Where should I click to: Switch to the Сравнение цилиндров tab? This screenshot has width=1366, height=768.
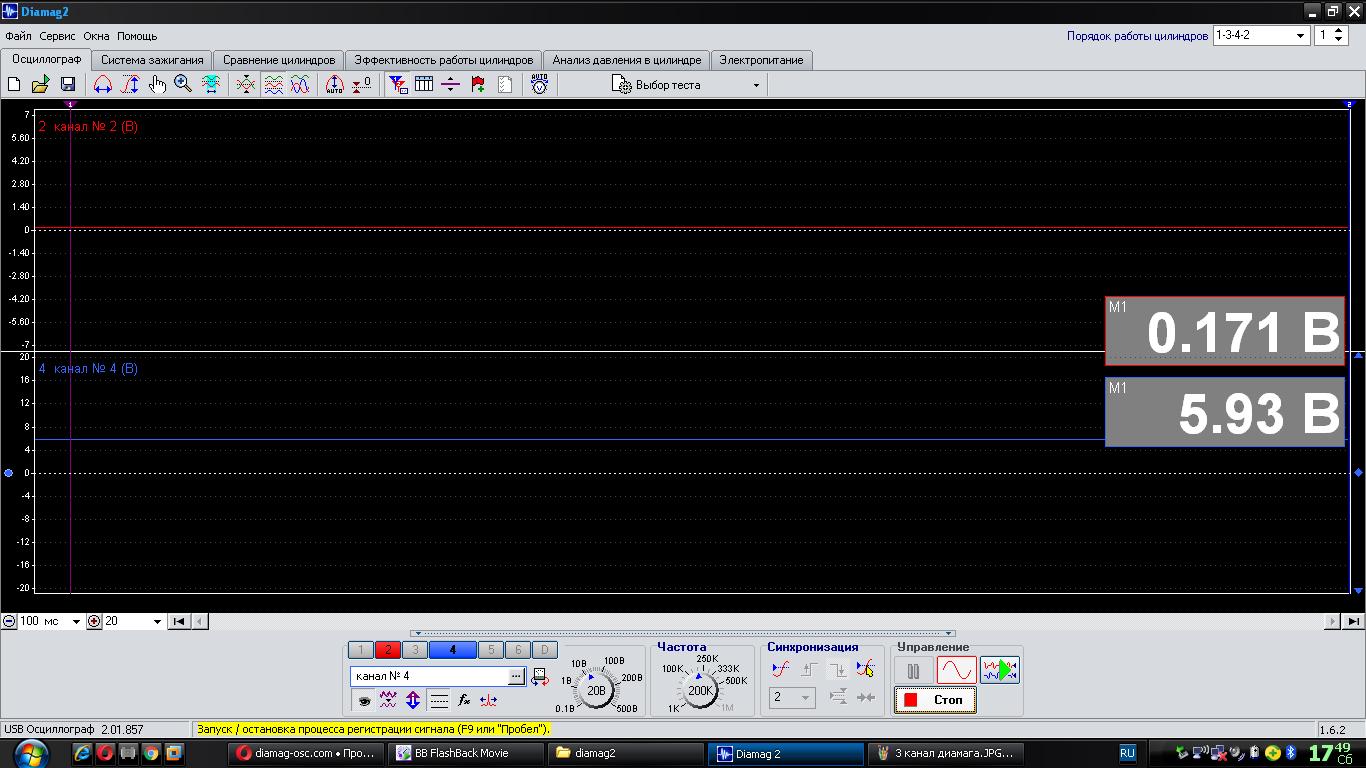click(x=279, y=60)
